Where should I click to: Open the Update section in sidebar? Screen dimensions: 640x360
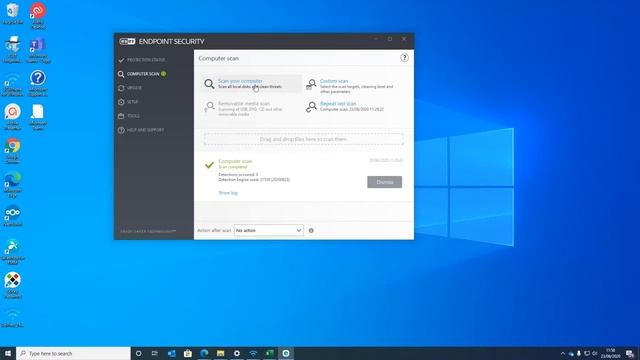[130, 88]
